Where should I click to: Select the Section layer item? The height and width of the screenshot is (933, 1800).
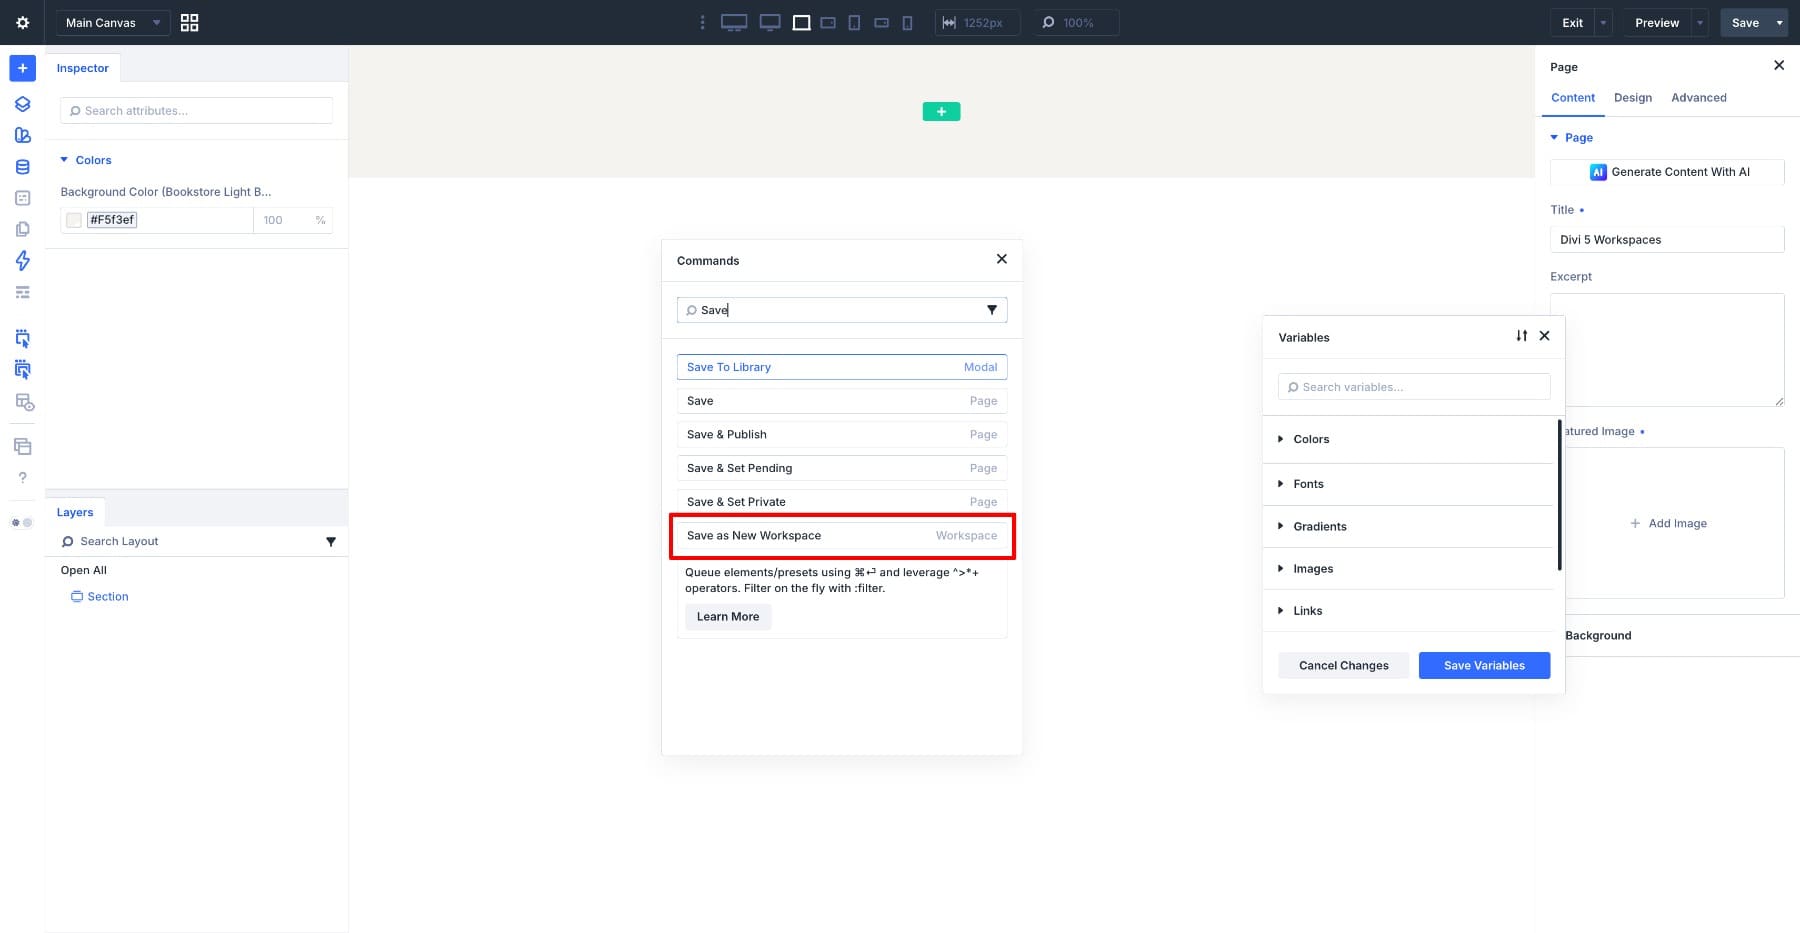pyautogui.click(x=100, y=596)
